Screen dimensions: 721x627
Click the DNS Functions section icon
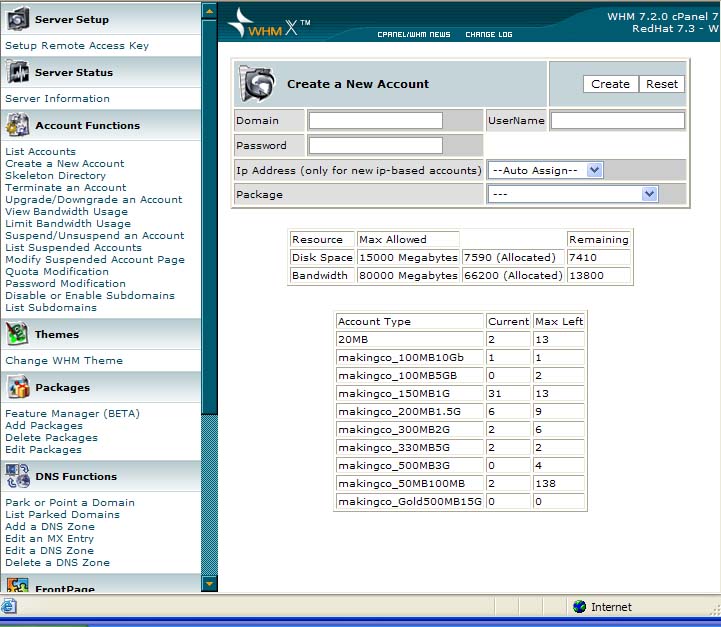click(x=17, y=476)
